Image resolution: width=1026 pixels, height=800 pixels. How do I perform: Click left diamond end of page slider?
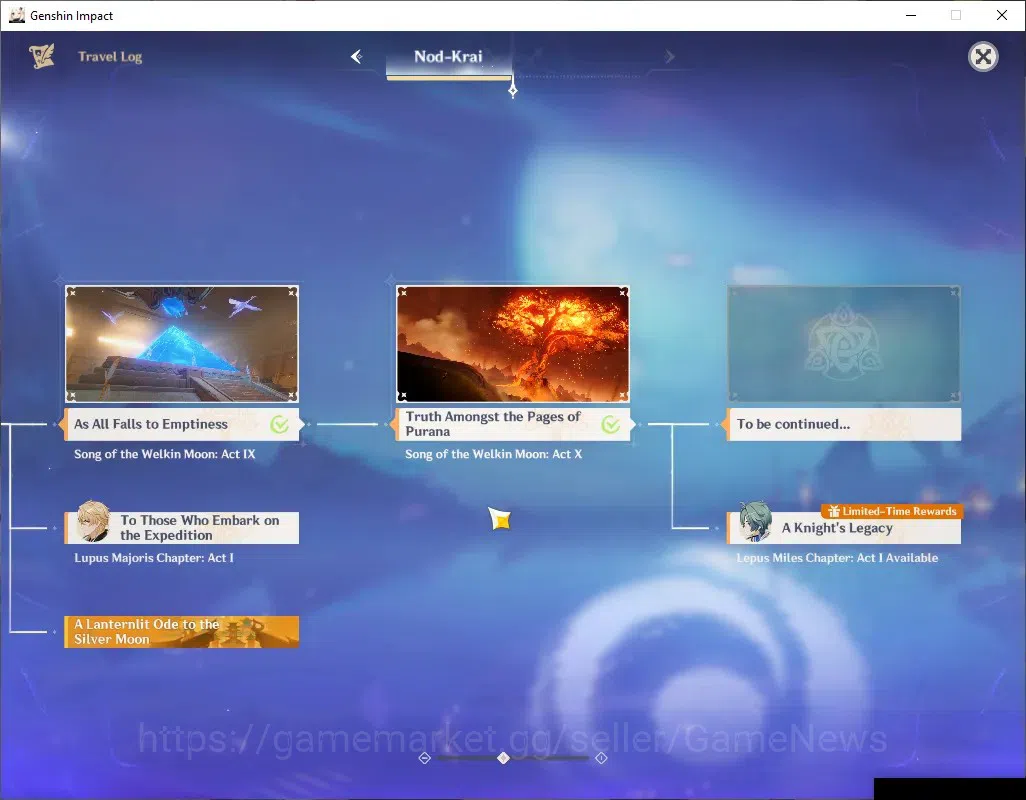pos(425,757)
